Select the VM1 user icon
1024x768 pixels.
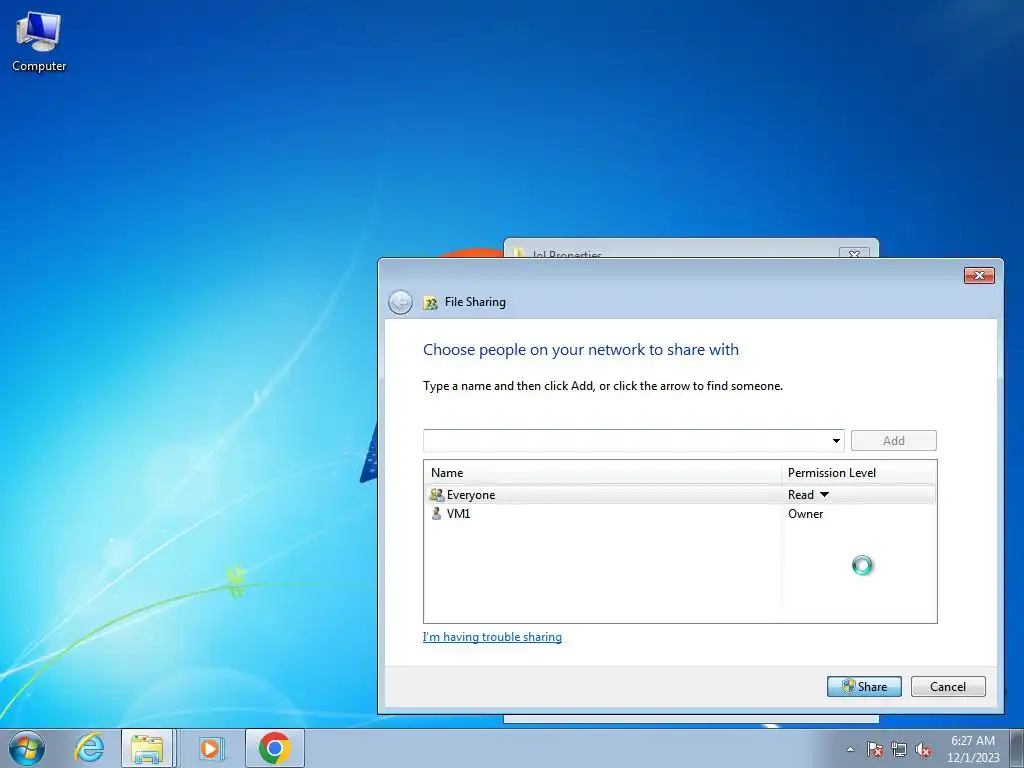tap(436, 513)
